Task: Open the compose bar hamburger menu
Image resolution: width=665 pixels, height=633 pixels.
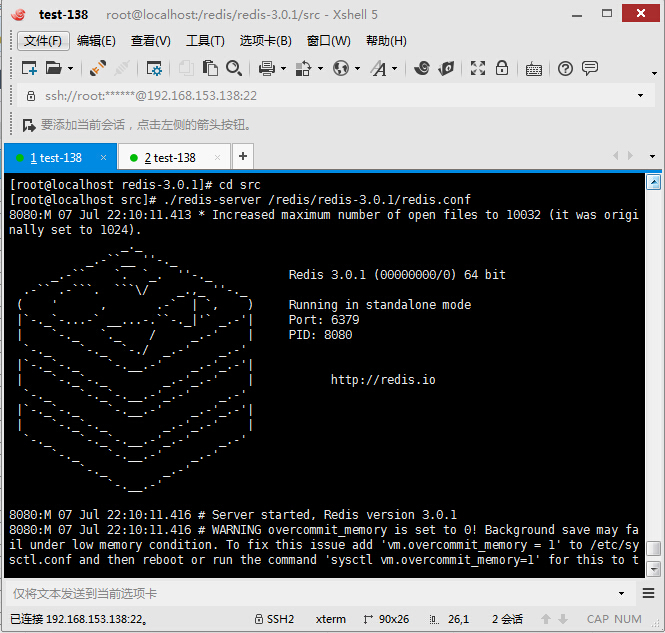Action: (648, 593)
